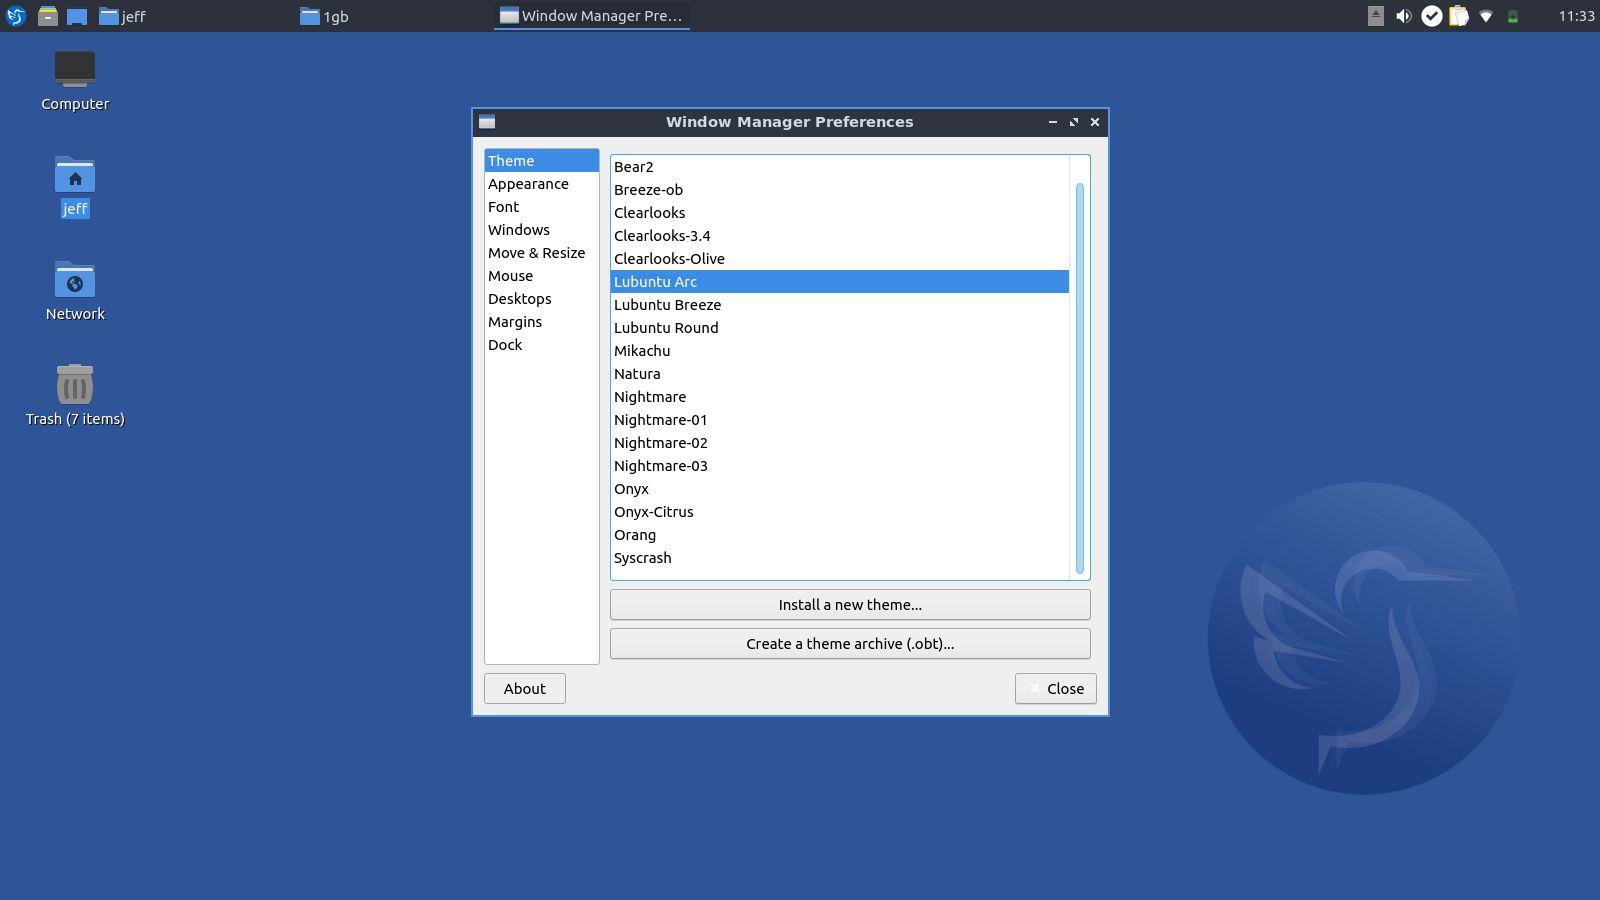Select the Theme section in sidebar
The width and height of the screenshot is (1600, 900).
tap(542, 161)
